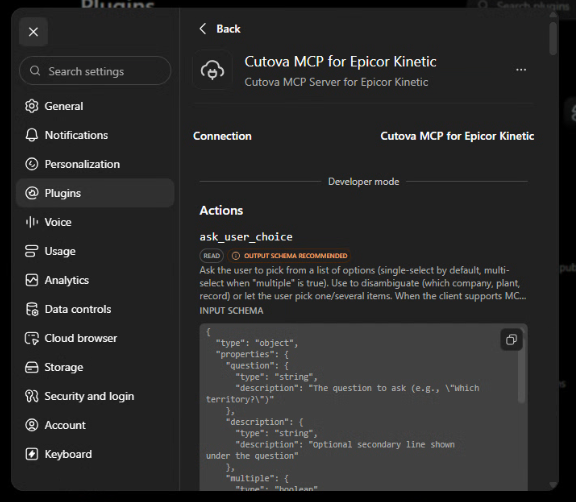
Task: Click the truncated ask_user_choice description text
Action: click(363, 283)
